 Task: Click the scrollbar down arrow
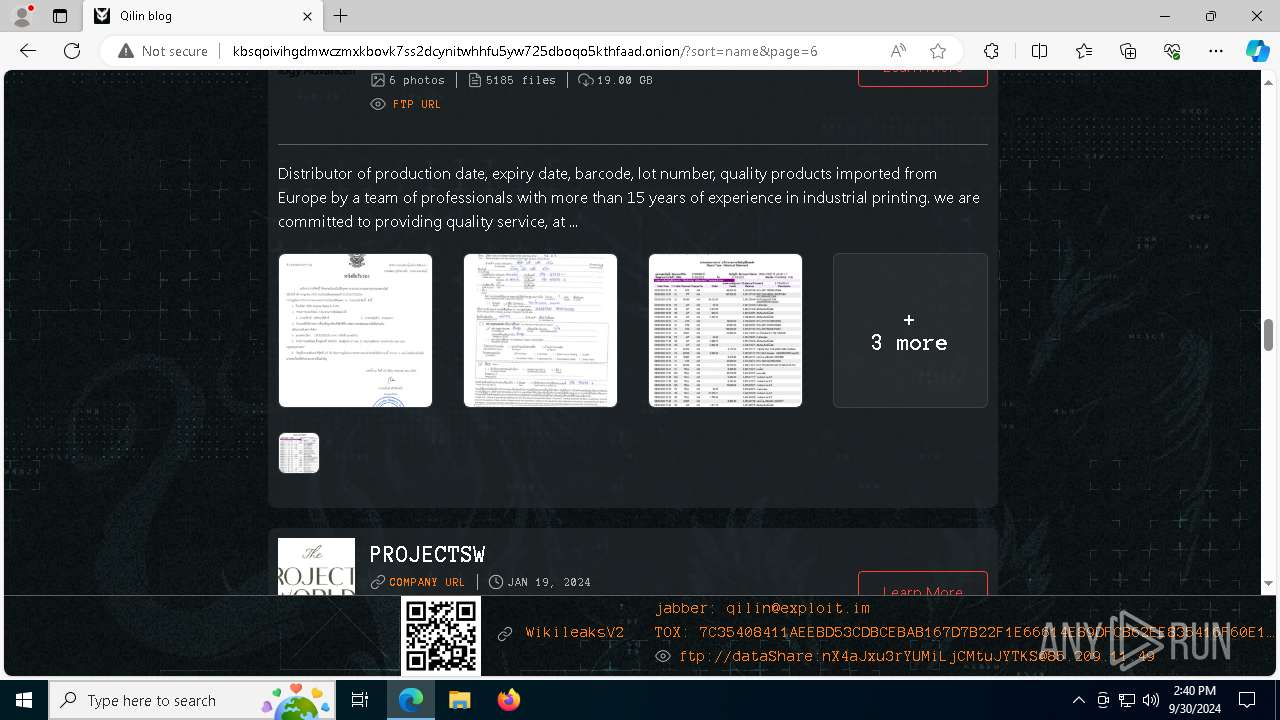coord(1268,583)
